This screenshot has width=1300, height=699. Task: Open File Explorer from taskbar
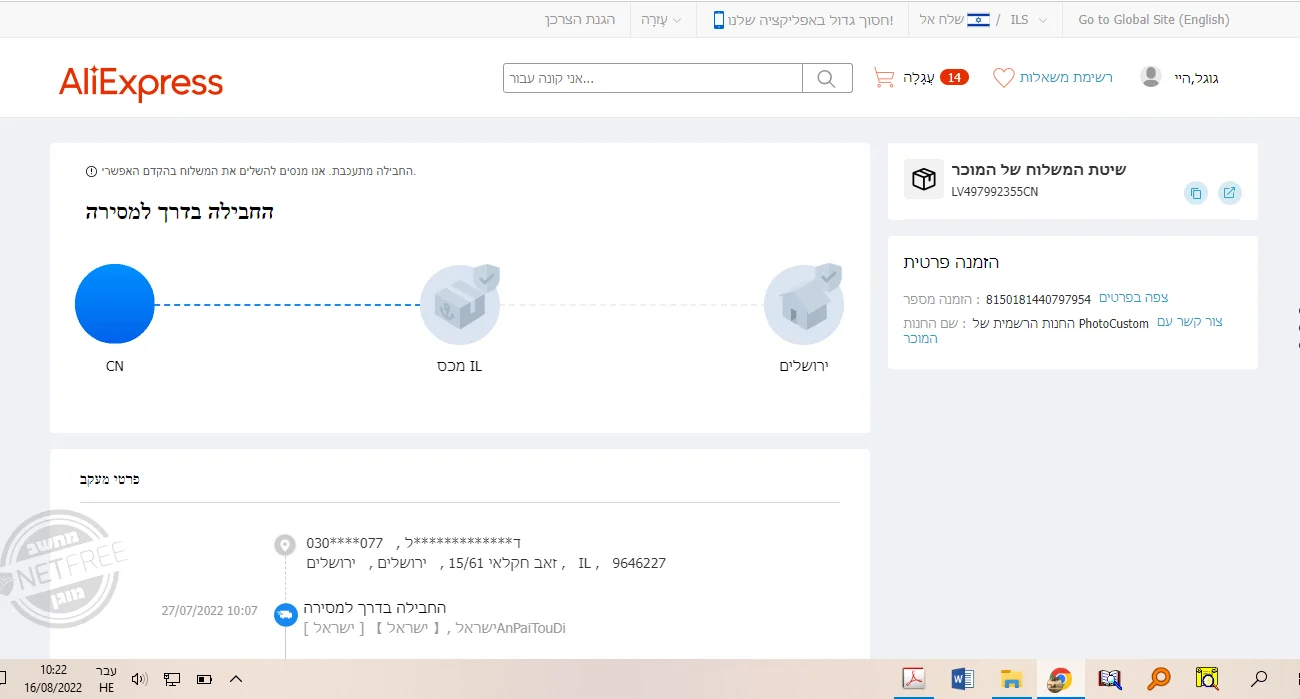click(x=1011, y=679)
